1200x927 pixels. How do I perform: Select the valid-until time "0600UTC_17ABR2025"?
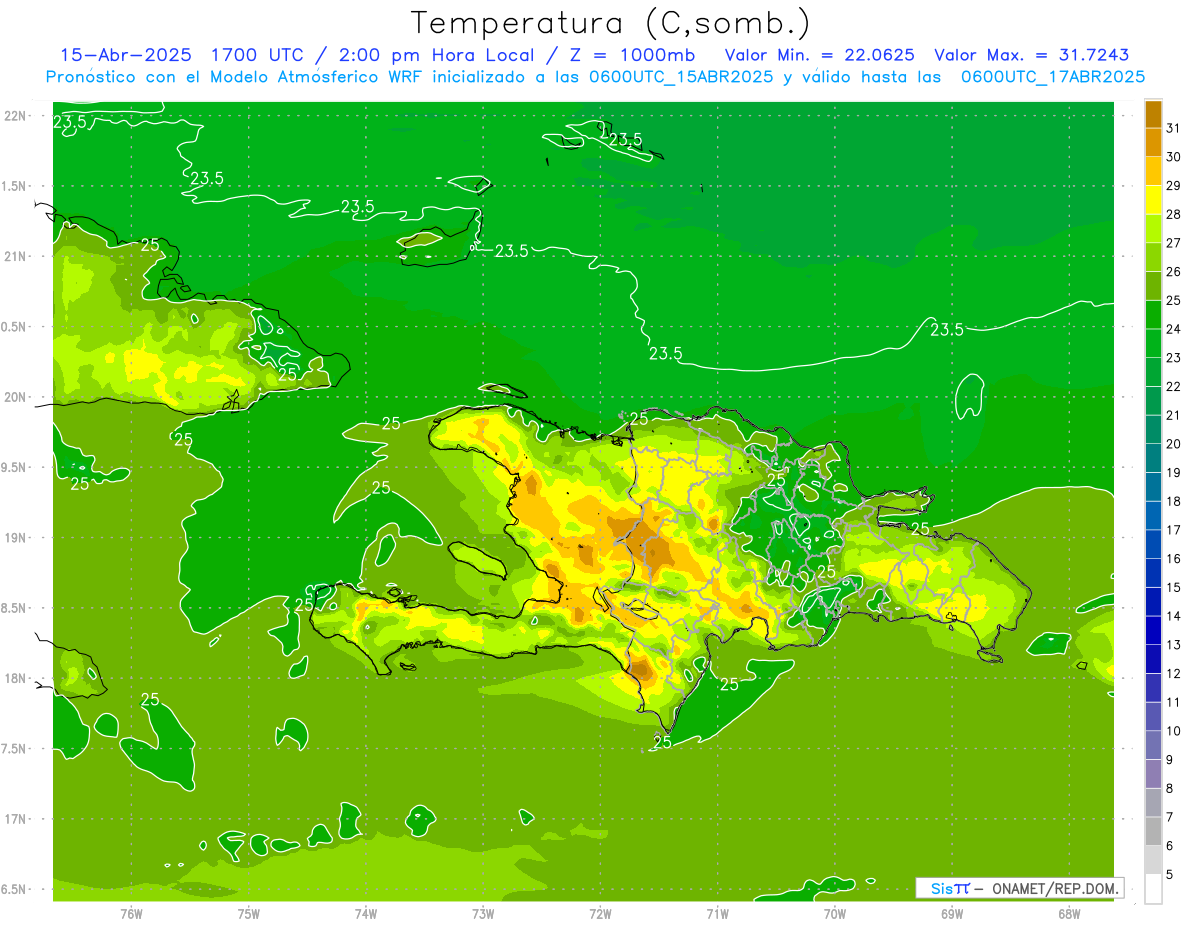(x=1053, y=77)
